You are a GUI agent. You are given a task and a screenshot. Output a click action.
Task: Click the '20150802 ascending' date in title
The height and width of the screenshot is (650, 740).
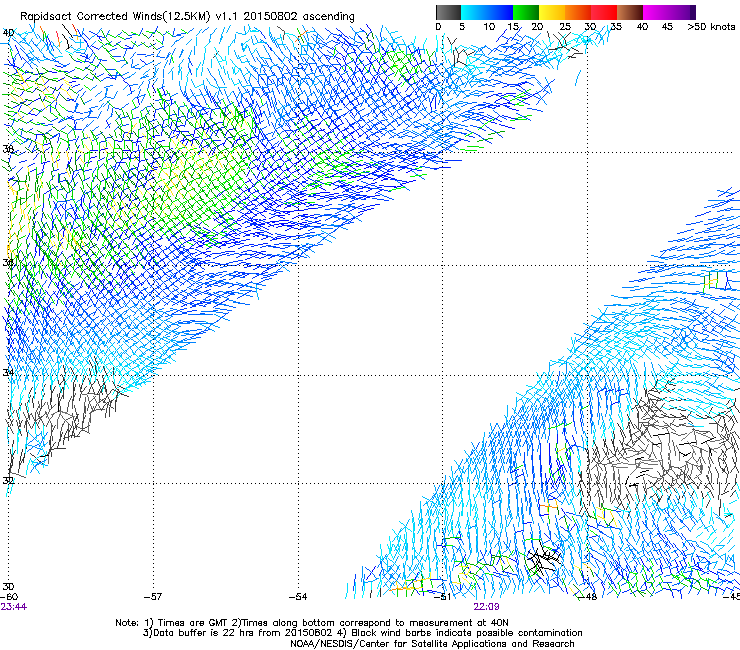click(299, 16)
